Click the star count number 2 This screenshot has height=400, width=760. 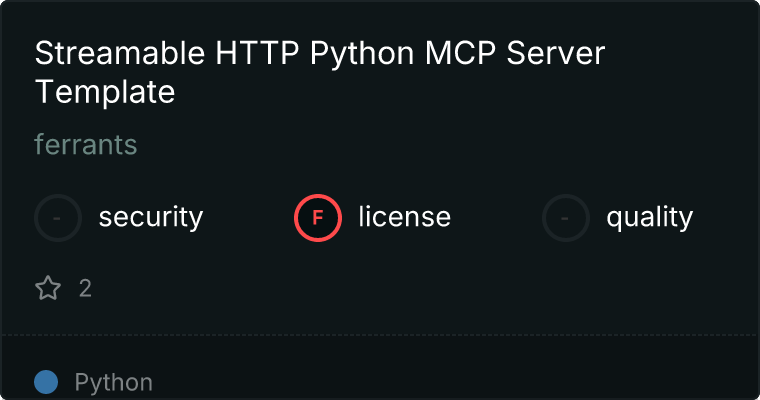pyautogui.click(x=85, y=289)
